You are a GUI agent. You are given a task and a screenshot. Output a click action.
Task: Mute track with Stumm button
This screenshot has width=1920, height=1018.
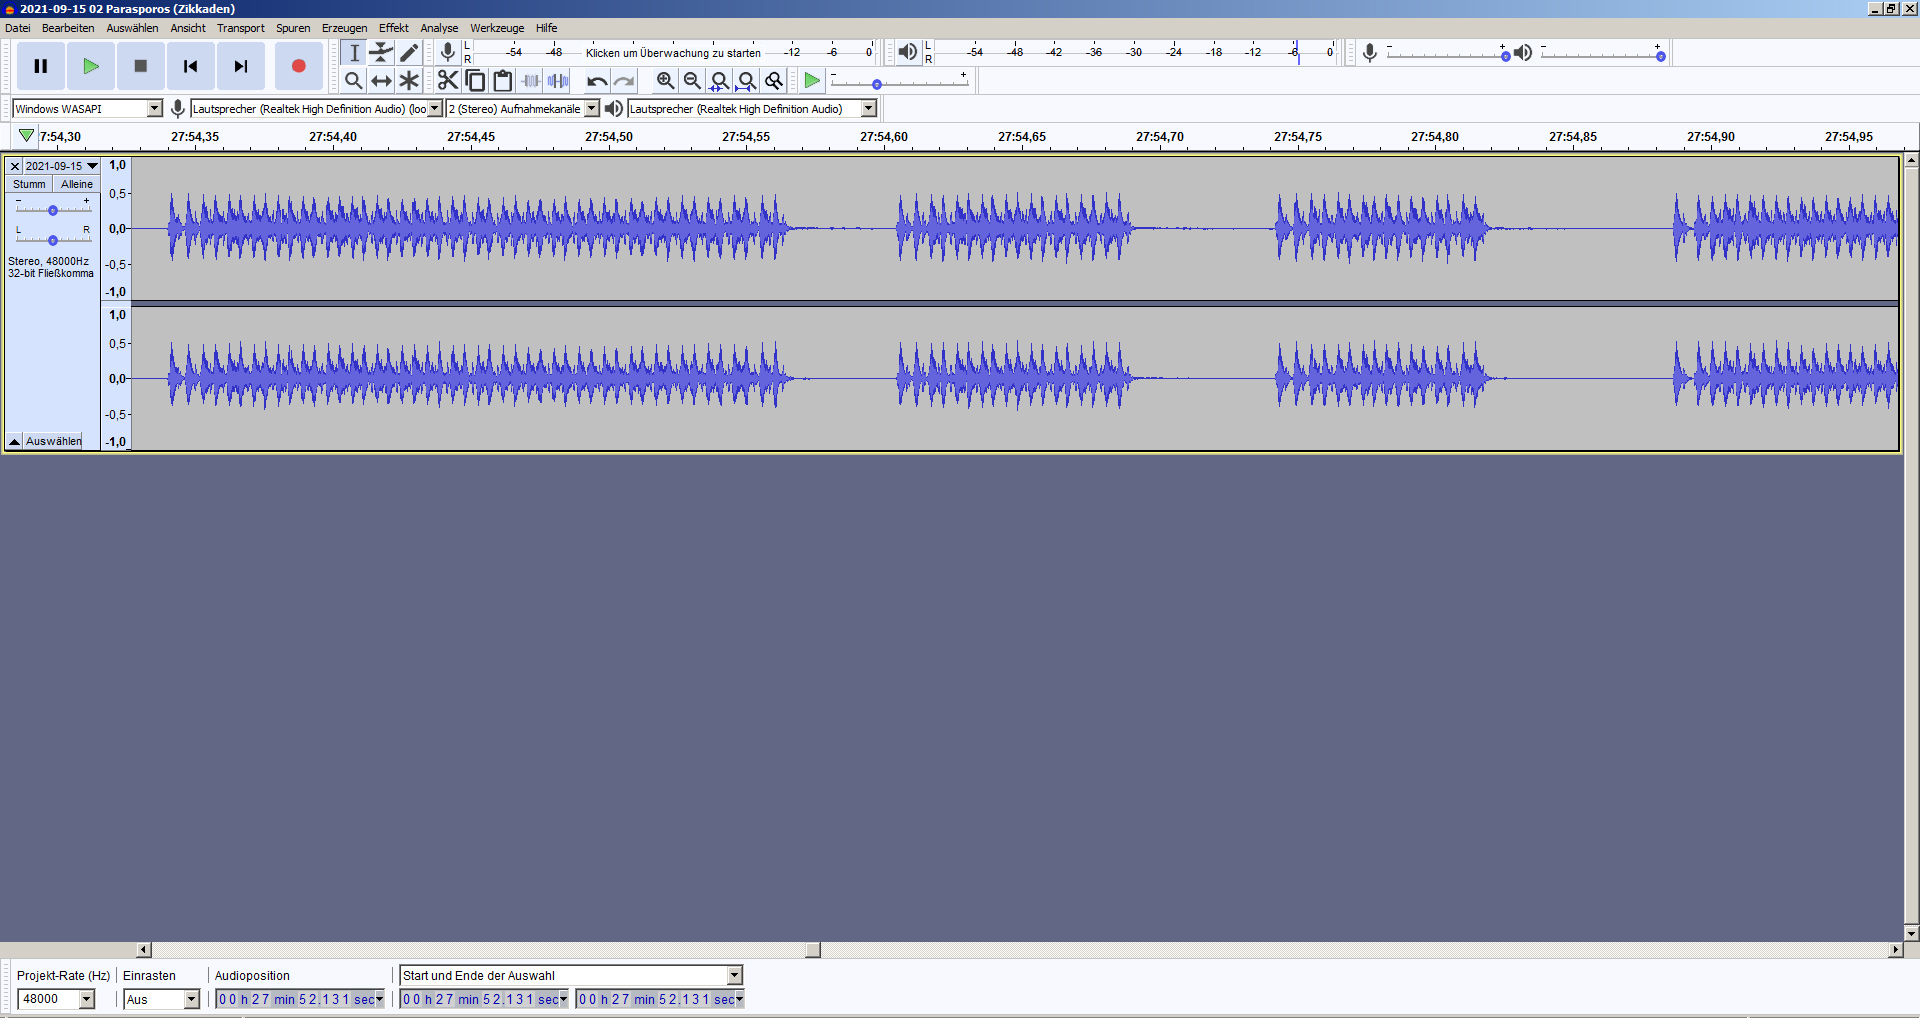coord(29,184)
